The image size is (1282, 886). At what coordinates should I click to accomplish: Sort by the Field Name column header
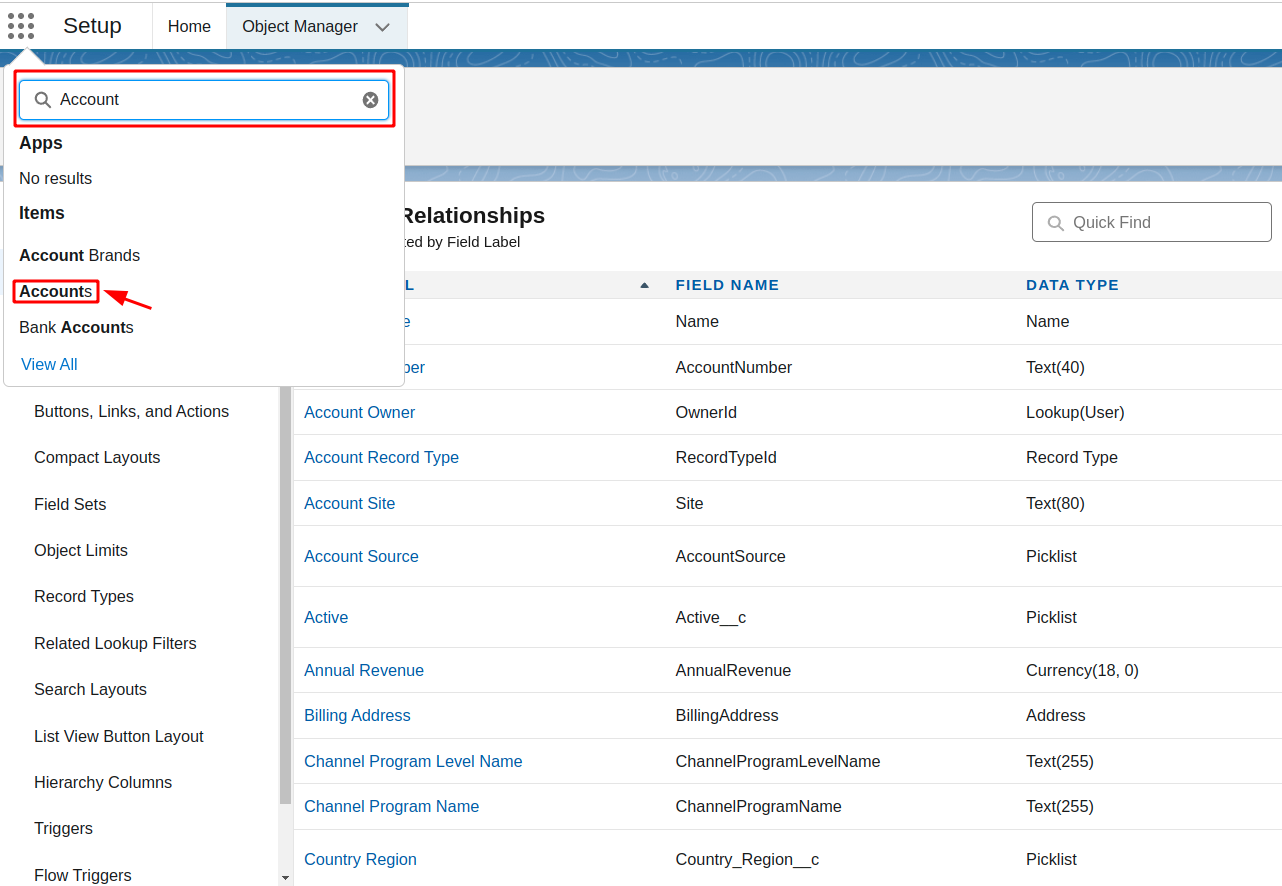tap(727, 285)
